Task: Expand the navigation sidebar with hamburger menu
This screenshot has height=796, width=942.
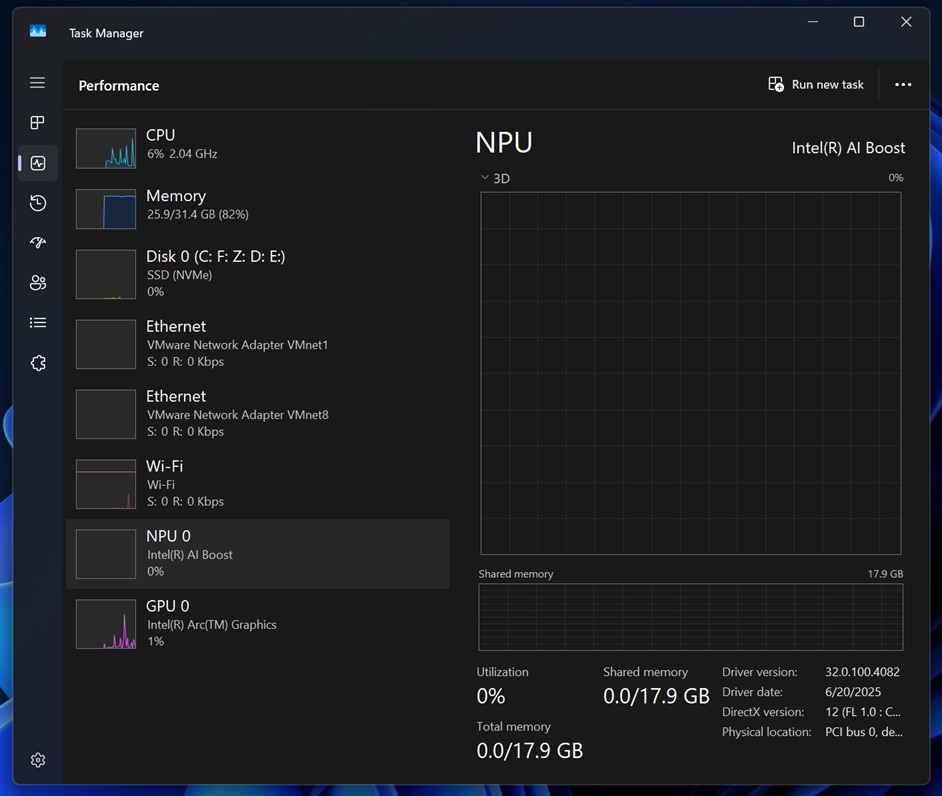Action: pos(37,82)
